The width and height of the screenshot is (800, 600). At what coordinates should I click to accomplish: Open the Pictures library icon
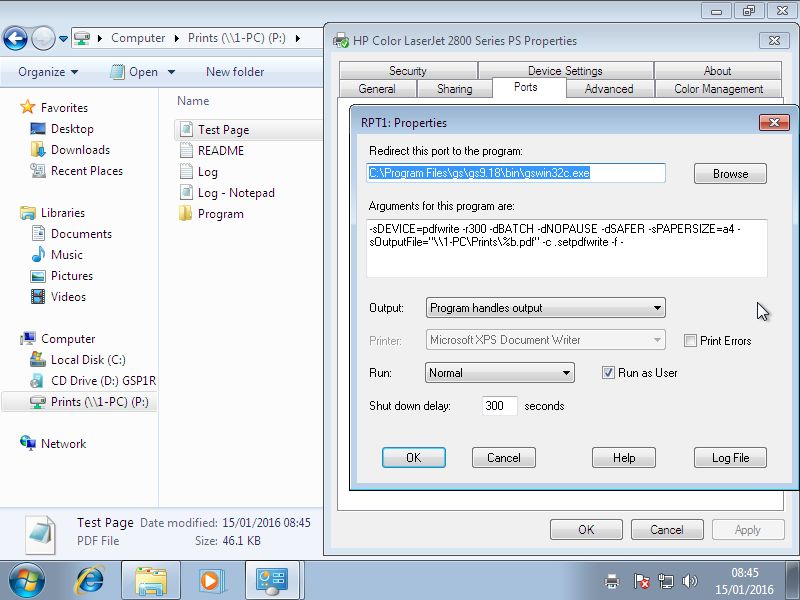[38, 276]
